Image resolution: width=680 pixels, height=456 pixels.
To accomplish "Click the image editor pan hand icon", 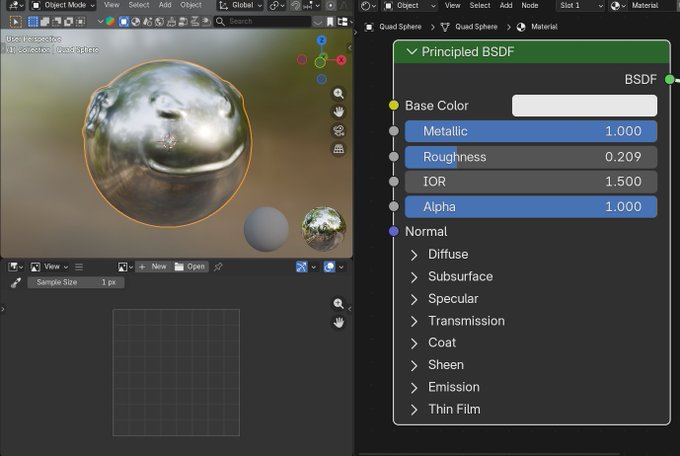I will point(339,322).
